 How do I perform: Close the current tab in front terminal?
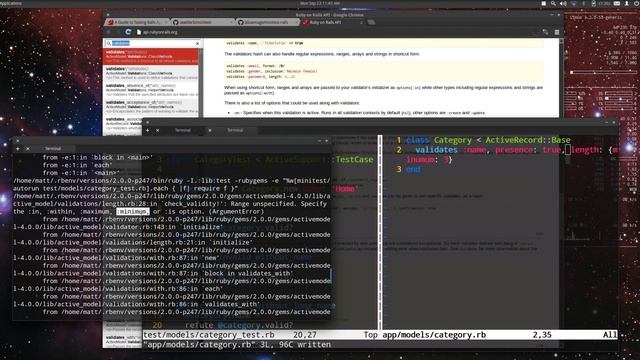pyautogui.click(x=28, y=149)
